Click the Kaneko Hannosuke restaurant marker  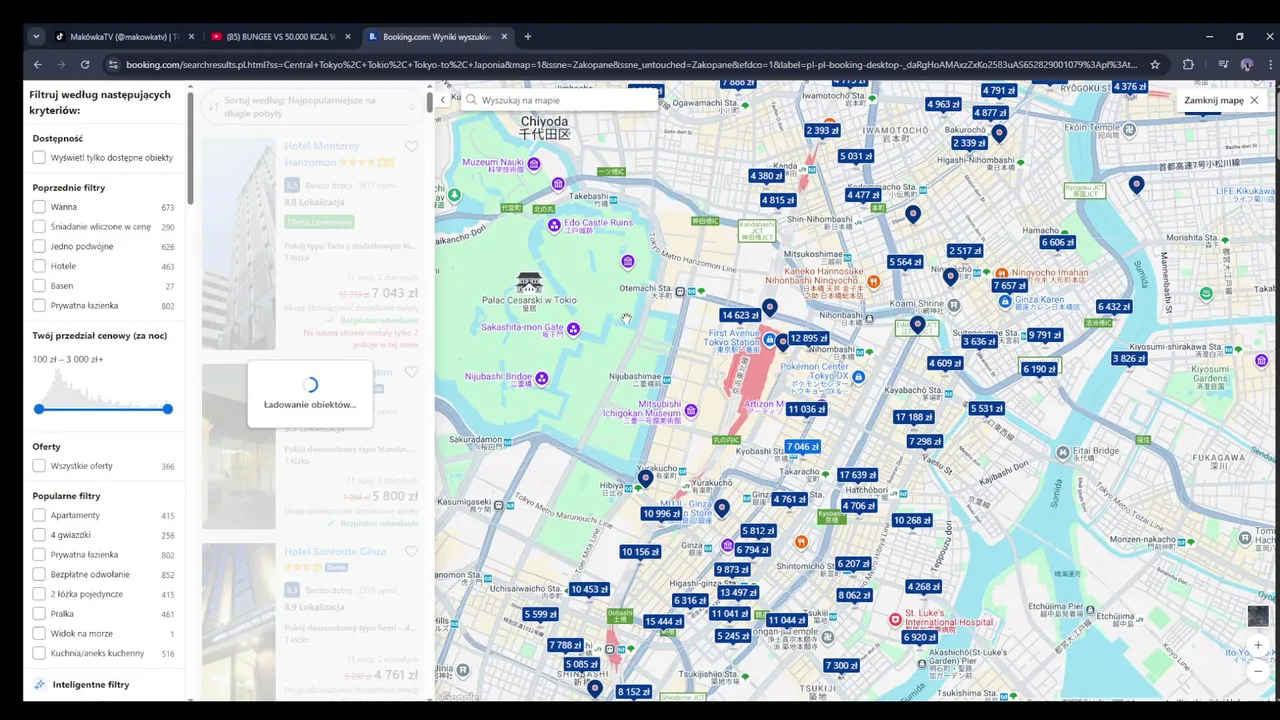(873, 282)
